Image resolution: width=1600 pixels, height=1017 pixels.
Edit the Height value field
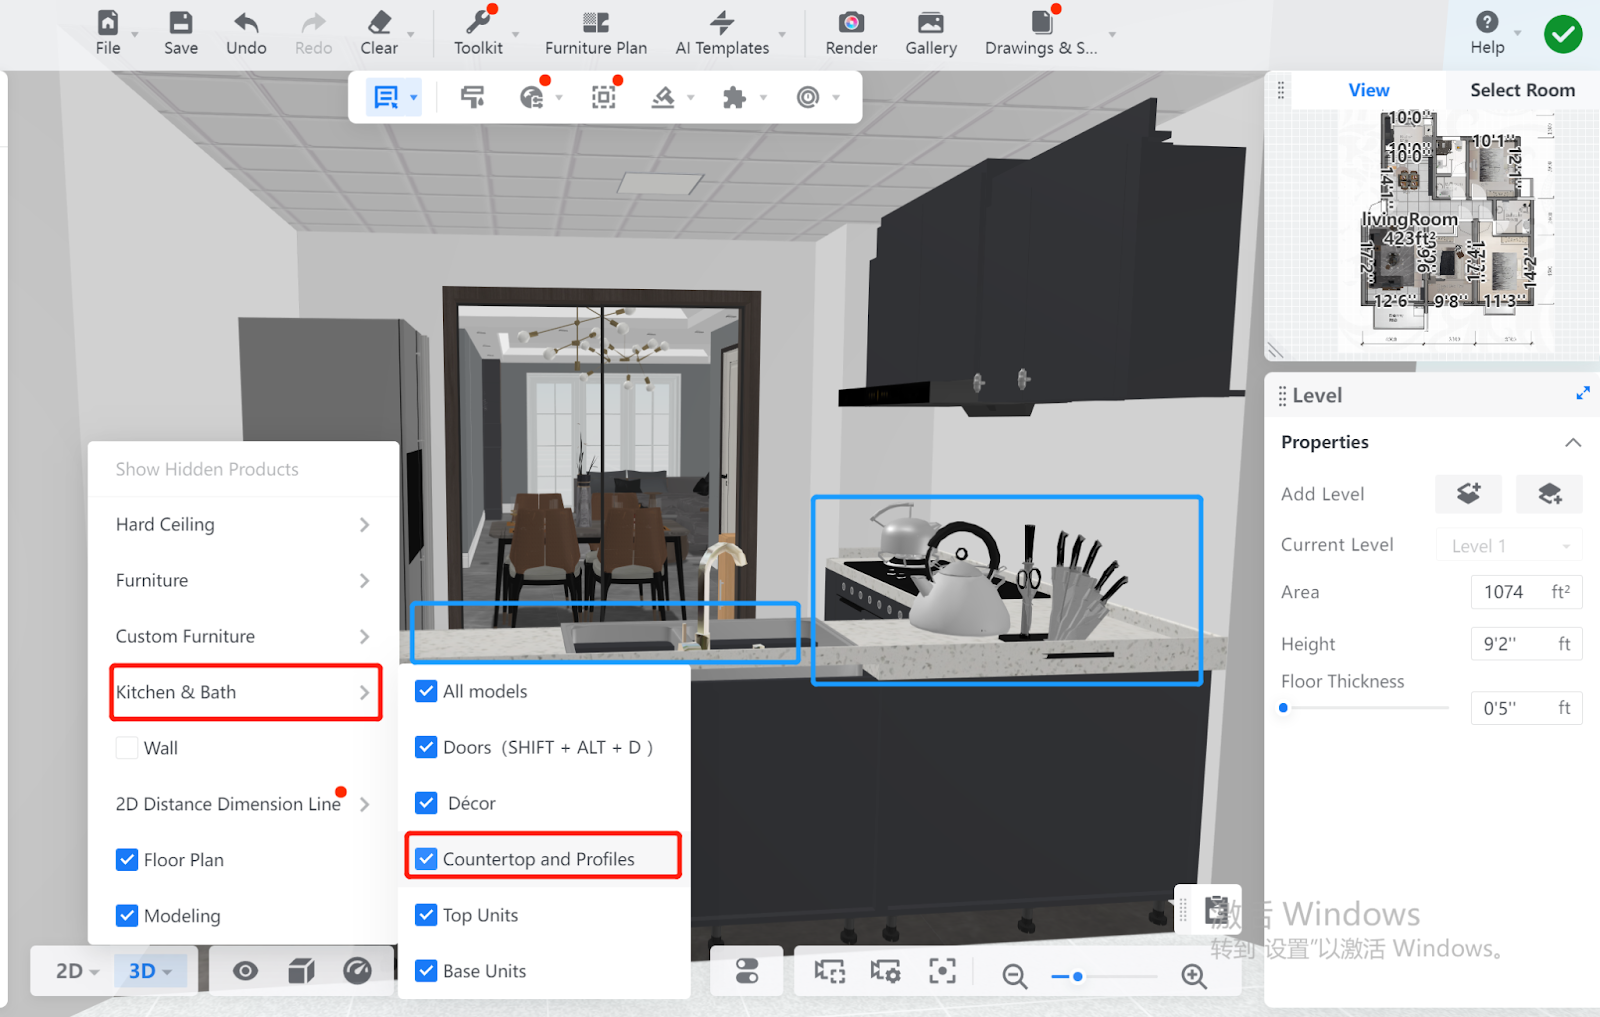[1527, 644]
